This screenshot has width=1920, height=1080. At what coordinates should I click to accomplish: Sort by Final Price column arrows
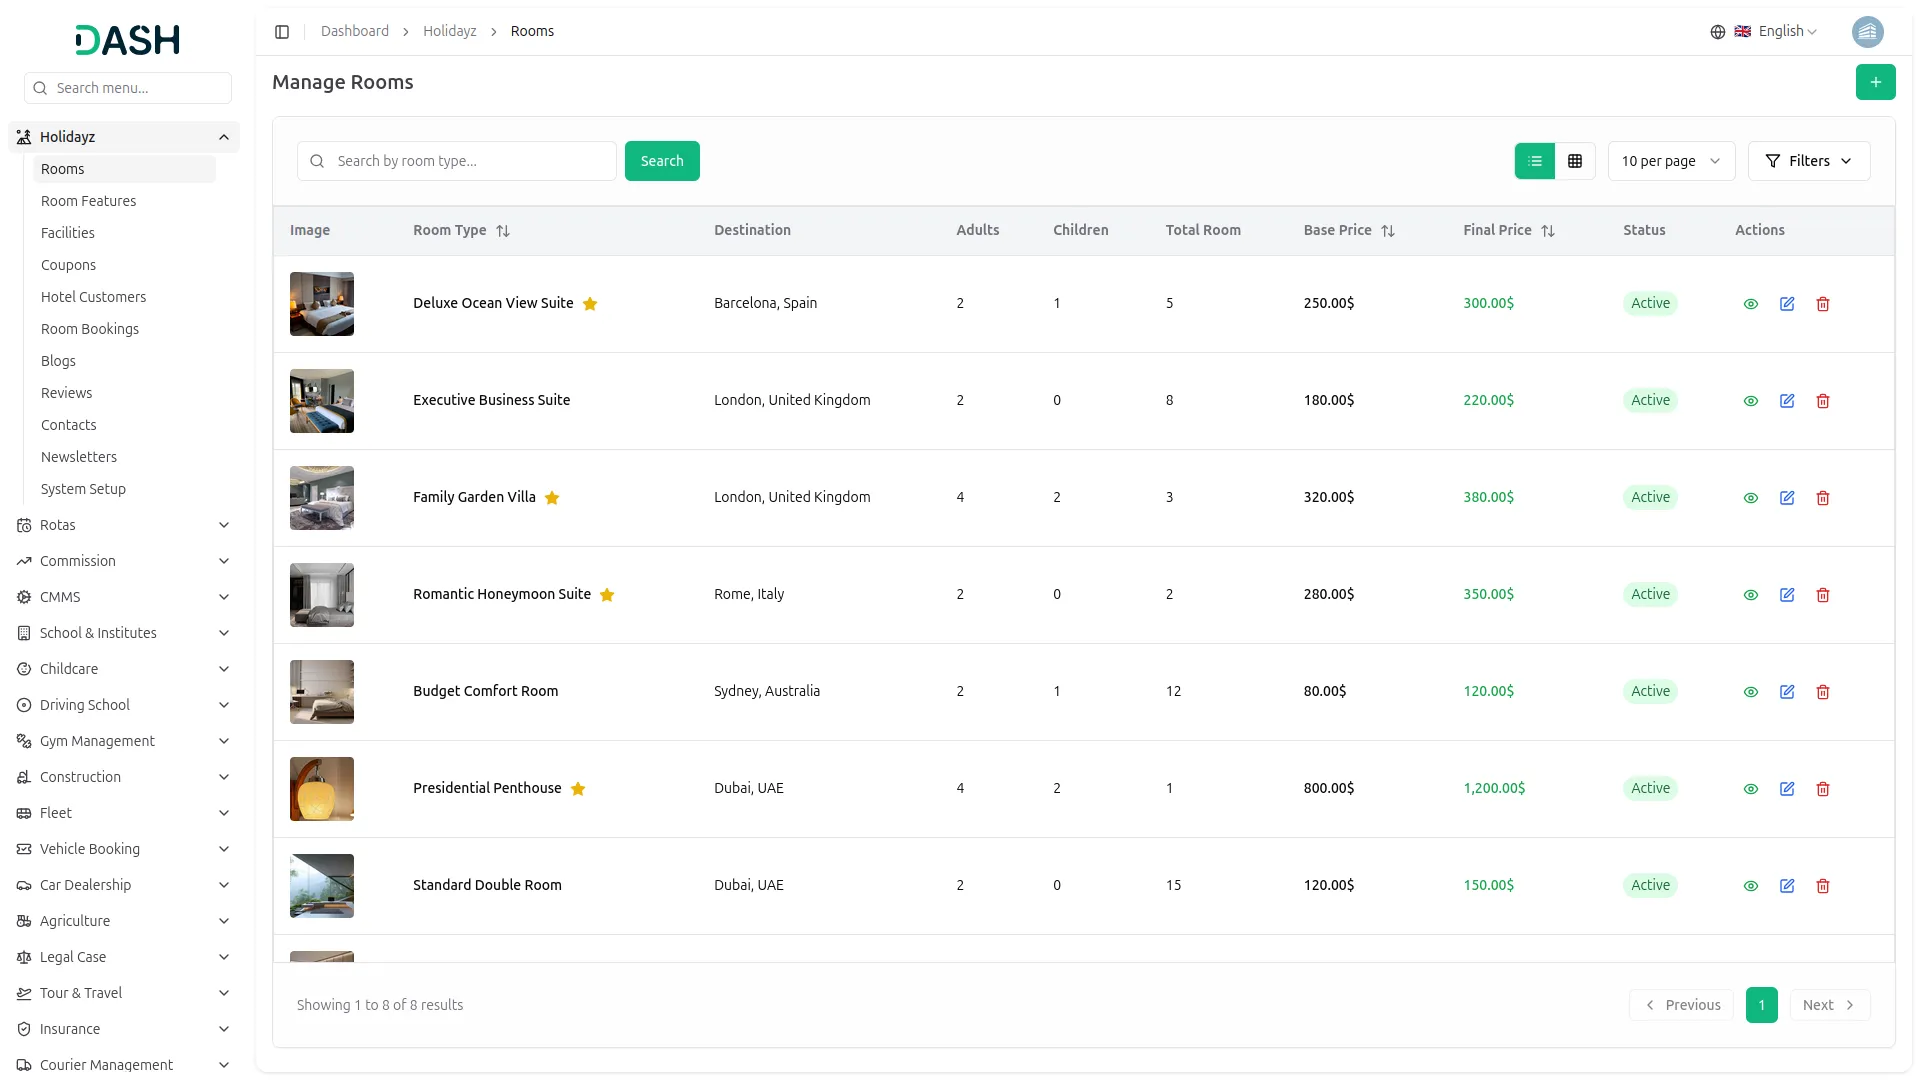pos(1547,231)
